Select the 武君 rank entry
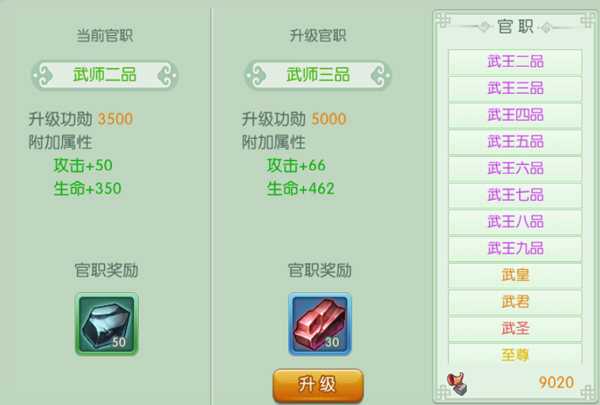The height and width of the screenshot is (405, 600). point(515,302)
